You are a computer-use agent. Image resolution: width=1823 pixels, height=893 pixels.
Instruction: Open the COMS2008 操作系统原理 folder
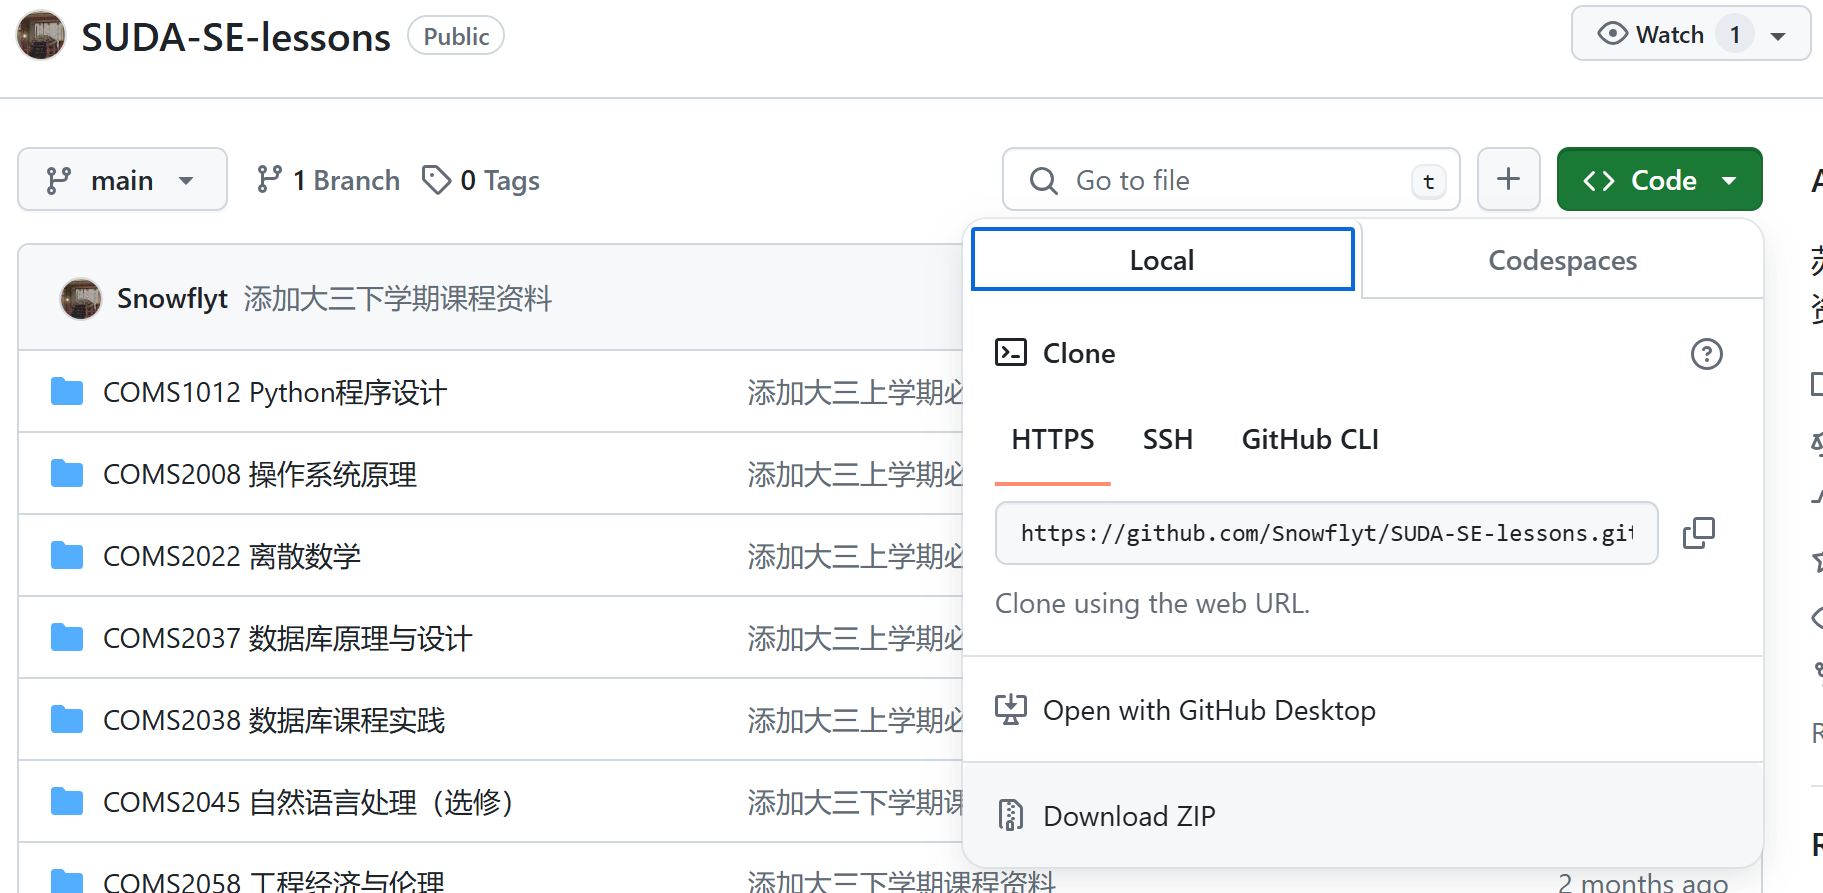[x=260, y=475]
